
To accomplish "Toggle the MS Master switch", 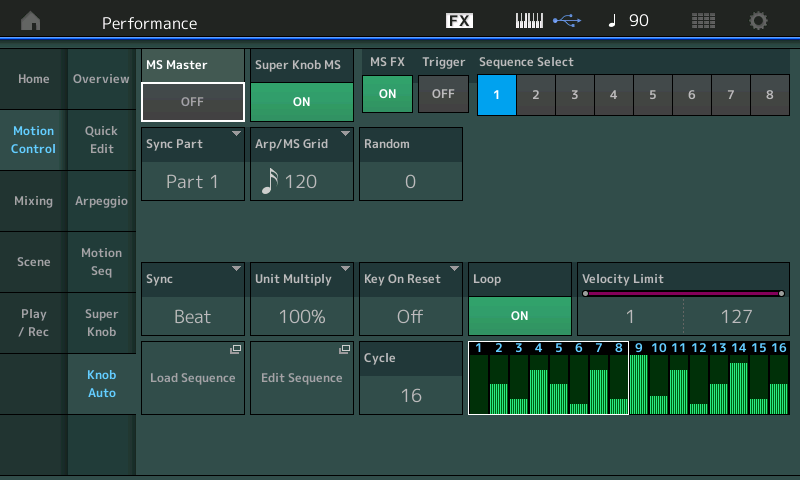I will 193,101.
